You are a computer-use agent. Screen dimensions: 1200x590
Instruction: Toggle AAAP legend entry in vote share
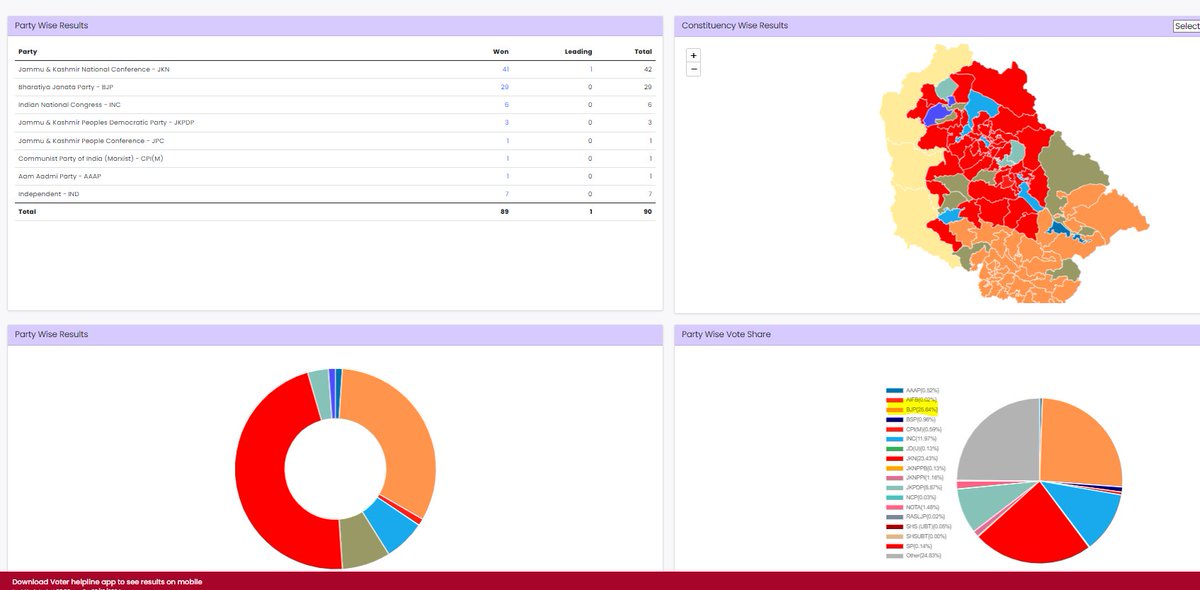click(912, 390)
